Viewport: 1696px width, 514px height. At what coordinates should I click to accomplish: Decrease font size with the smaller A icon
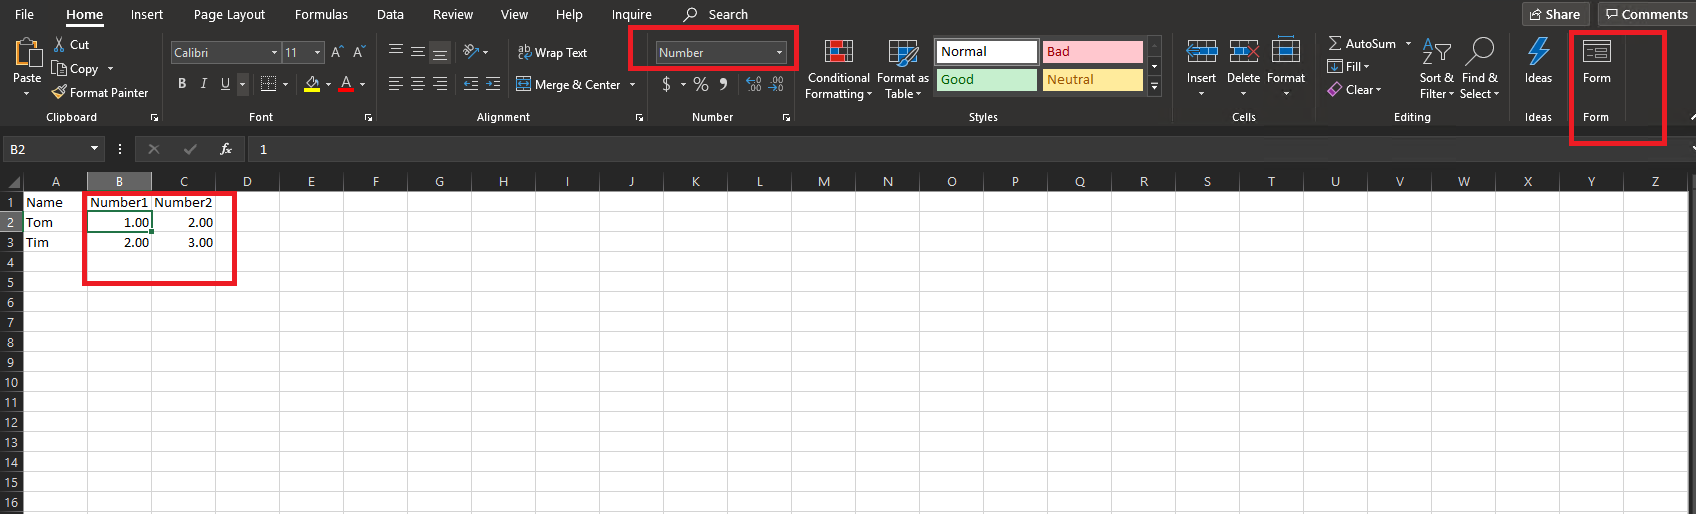358,52
